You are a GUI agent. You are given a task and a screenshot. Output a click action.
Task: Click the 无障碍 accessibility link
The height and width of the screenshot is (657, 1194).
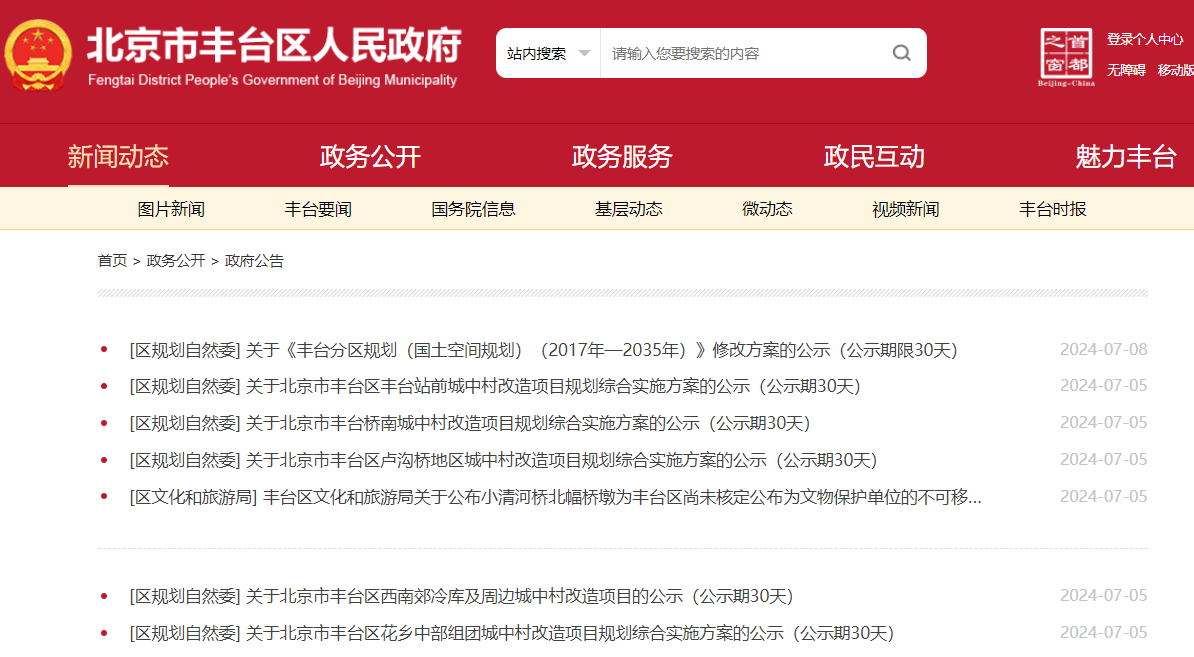(1126, 70)
